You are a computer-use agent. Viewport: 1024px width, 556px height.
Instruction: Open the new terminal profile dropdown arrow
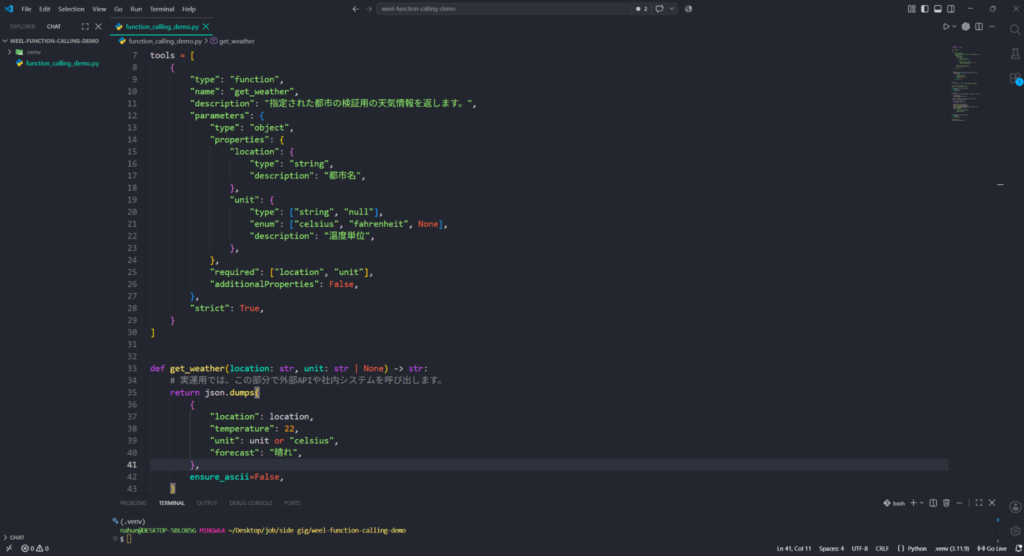(x=921, y=503)
